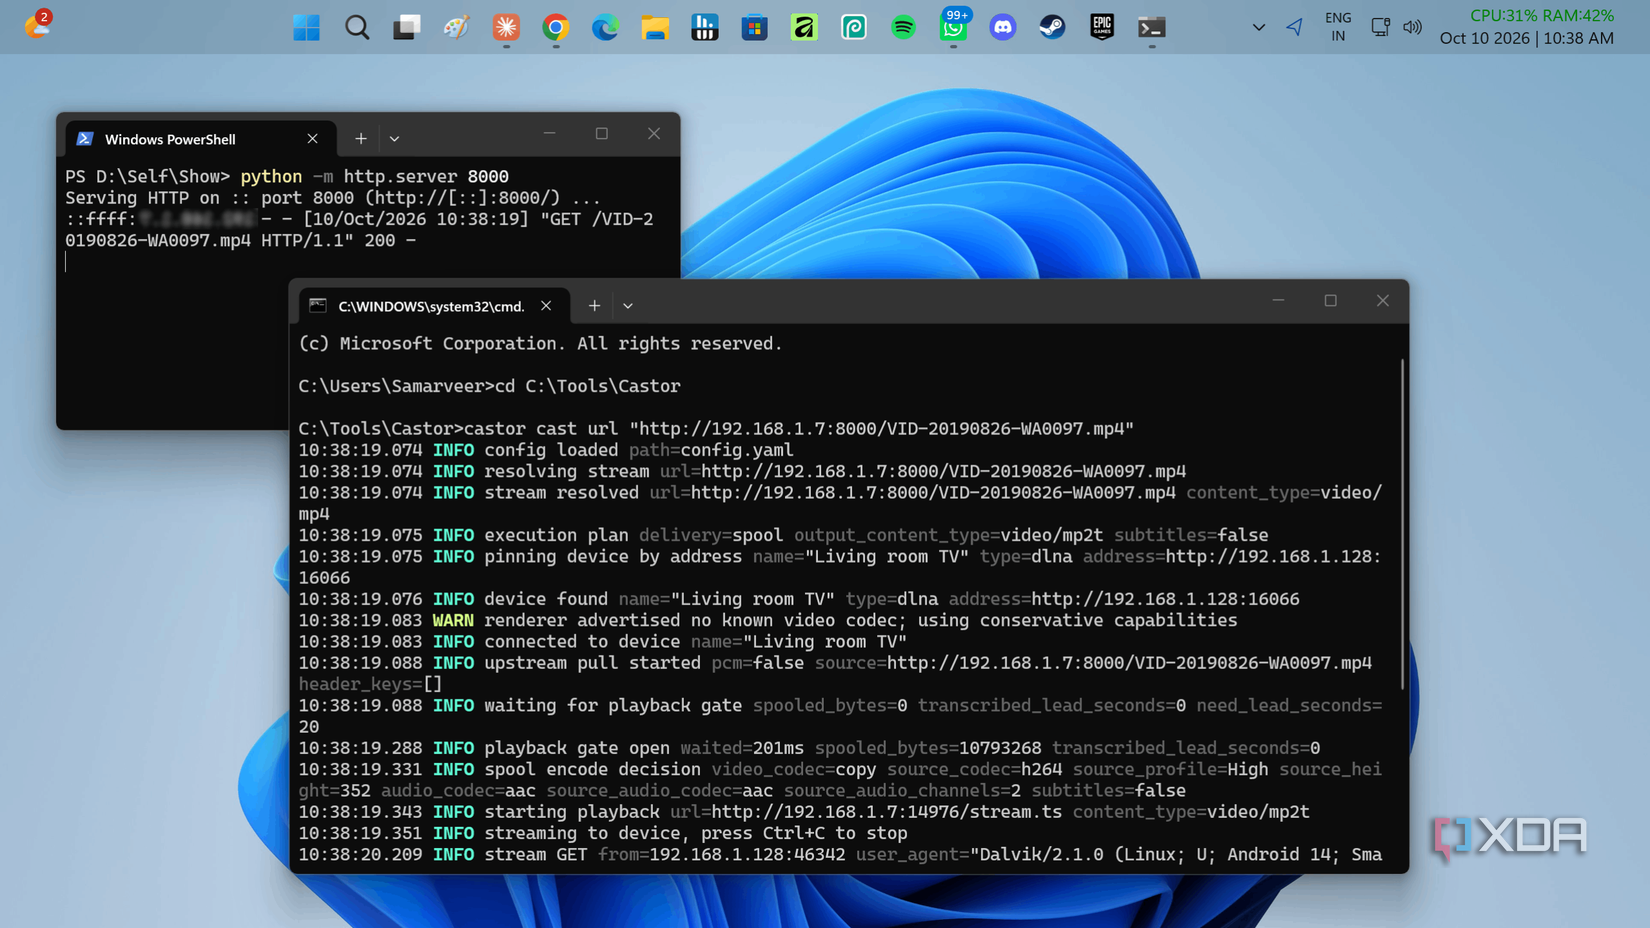1650x928 pixels.
Task: Open Google Chrome from taskbar
Action: (x=556, y=27)
